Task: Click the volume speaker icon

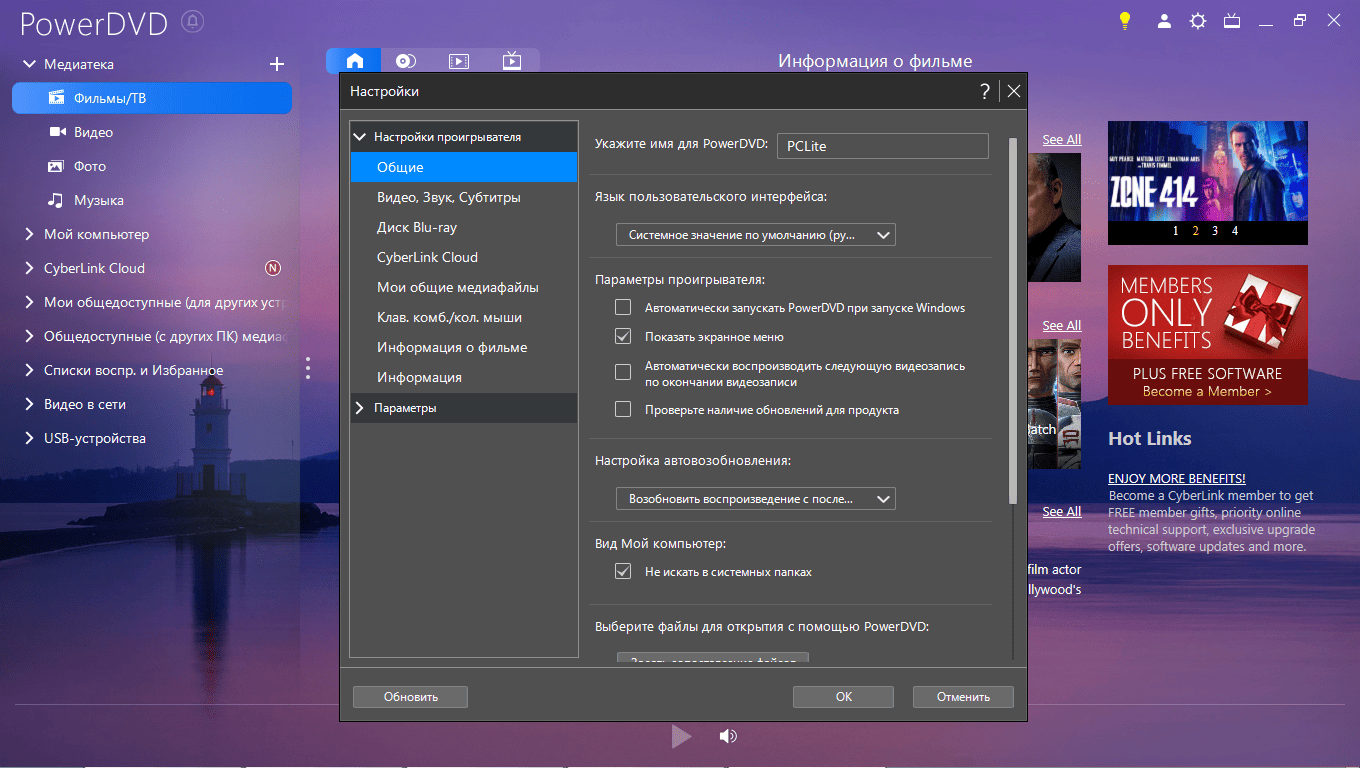Action: pyautogui.click(x=728, y=737)
